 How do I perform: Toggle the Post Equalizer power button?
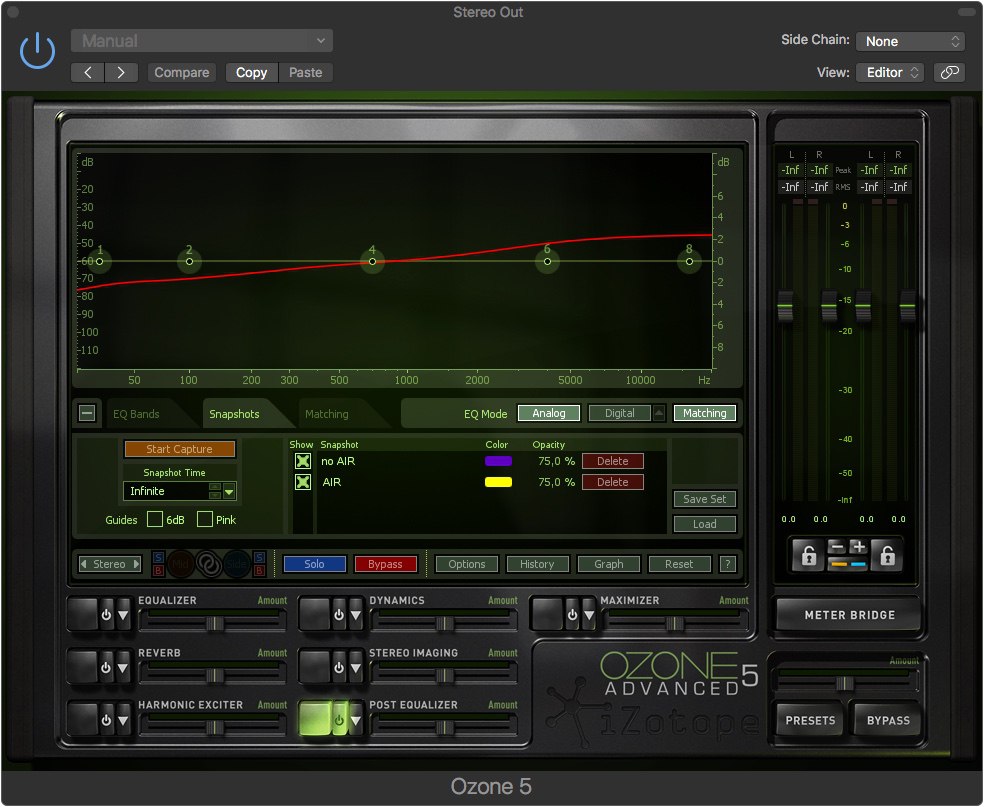337,719
